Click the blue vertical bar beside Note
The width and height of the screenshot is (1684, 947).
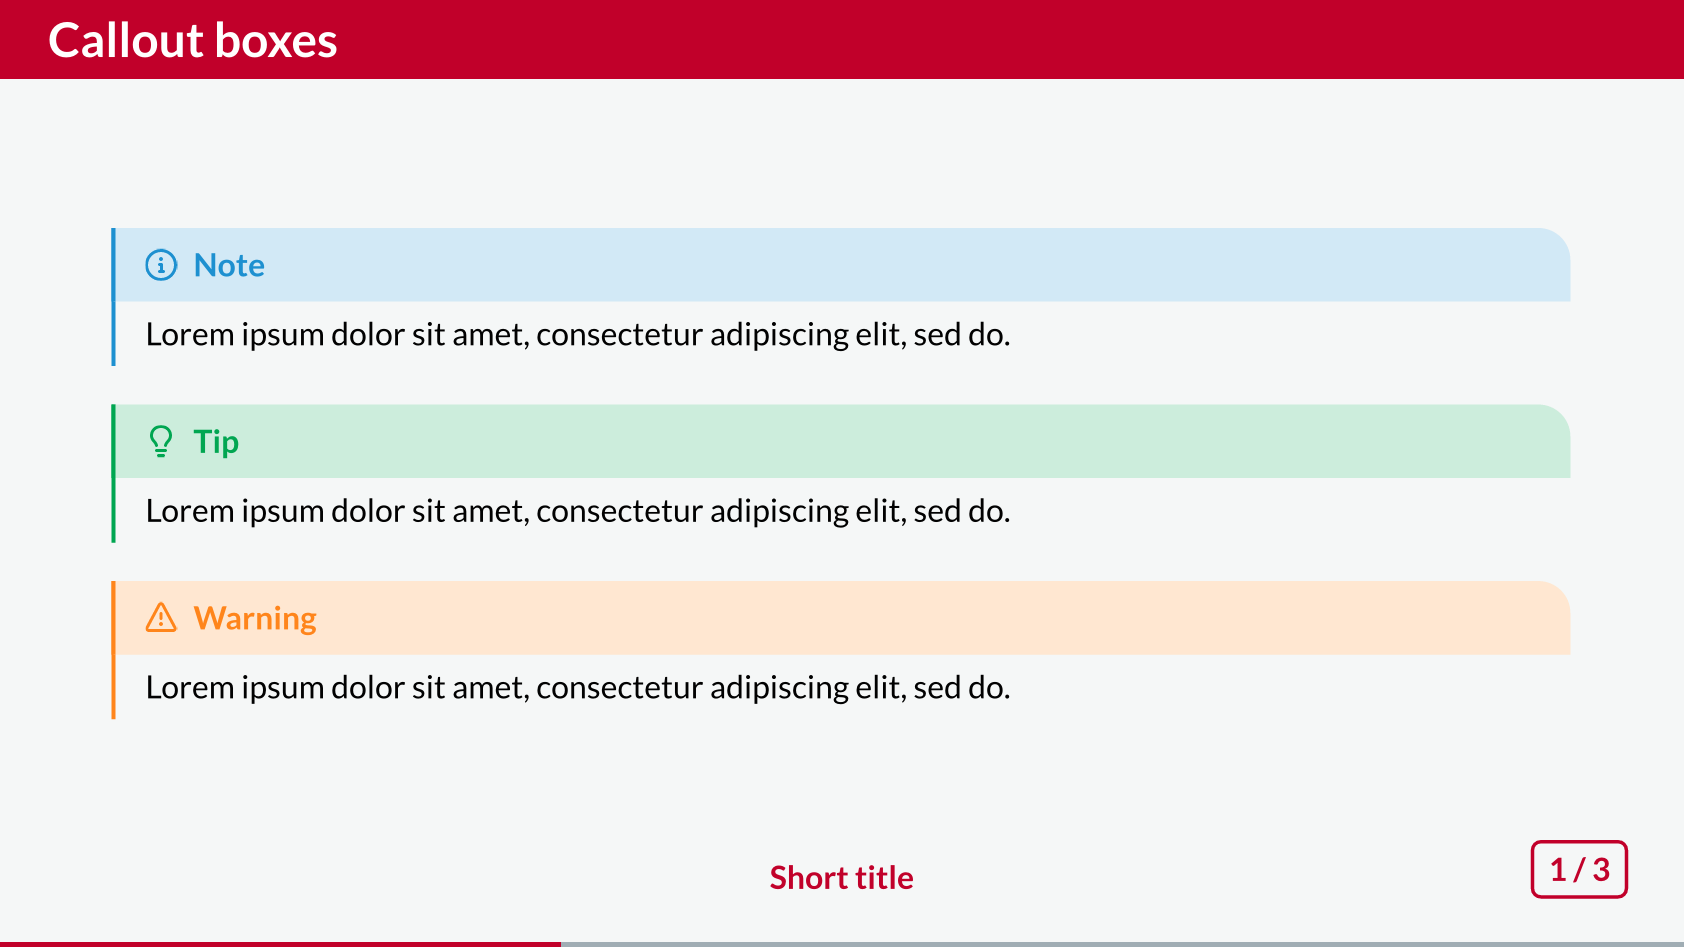pyautogui.click(x=113, y=297)
